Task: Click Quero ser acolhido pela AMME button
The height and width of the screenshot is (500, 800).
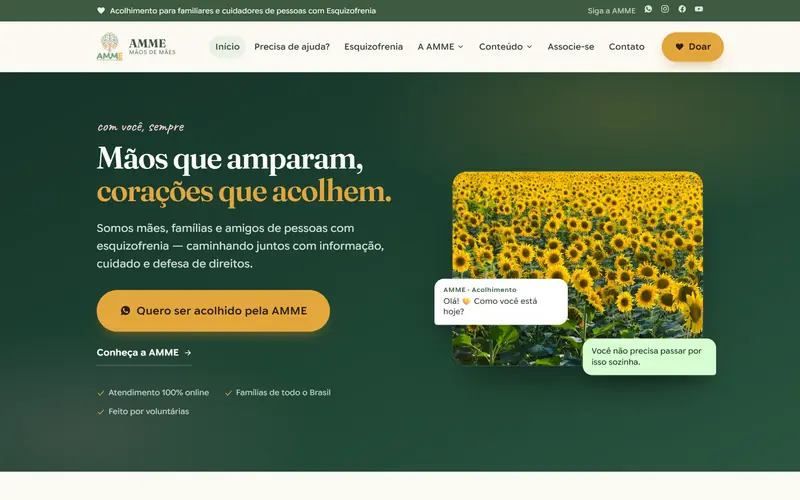Action: (x=213, y=311)
